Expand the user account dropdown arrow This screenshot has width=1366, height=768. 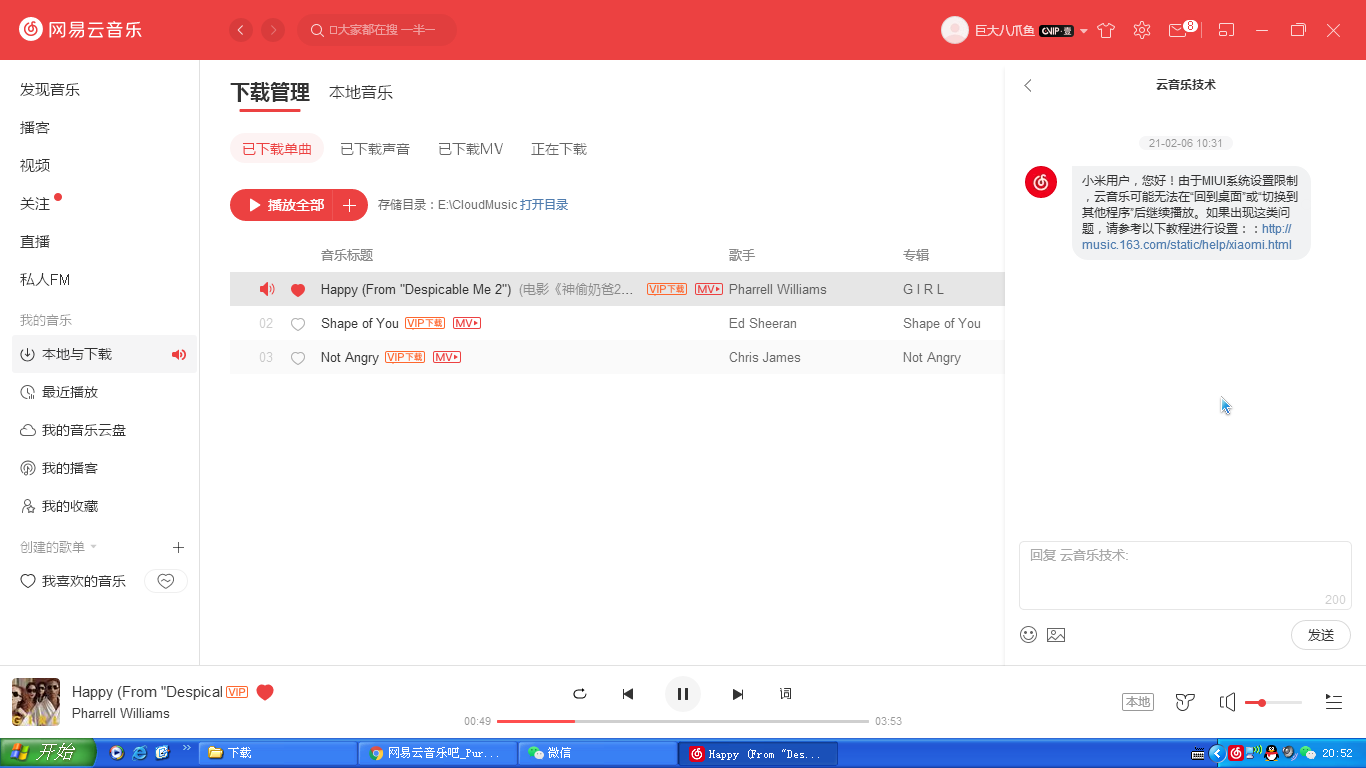tap(1084, 31)
